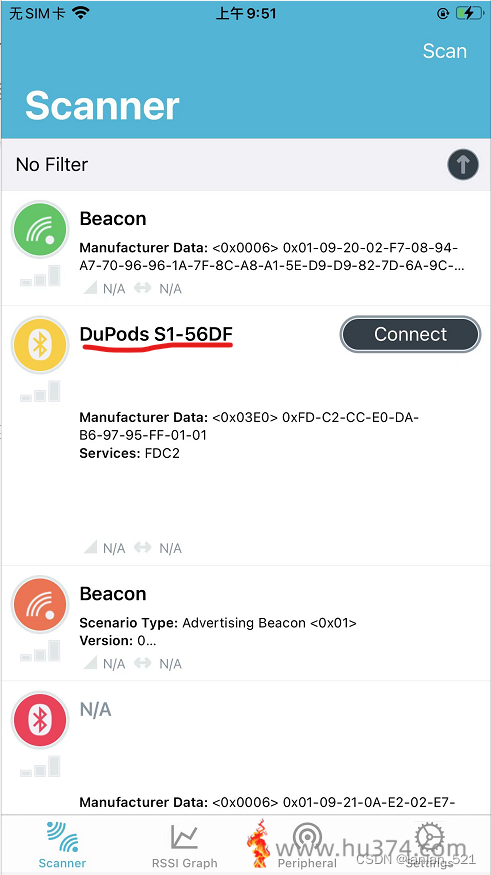Image resolution: width=491 pixels, height=875 pixels.
Task: Open the Scanner tab
Action: 62,845
